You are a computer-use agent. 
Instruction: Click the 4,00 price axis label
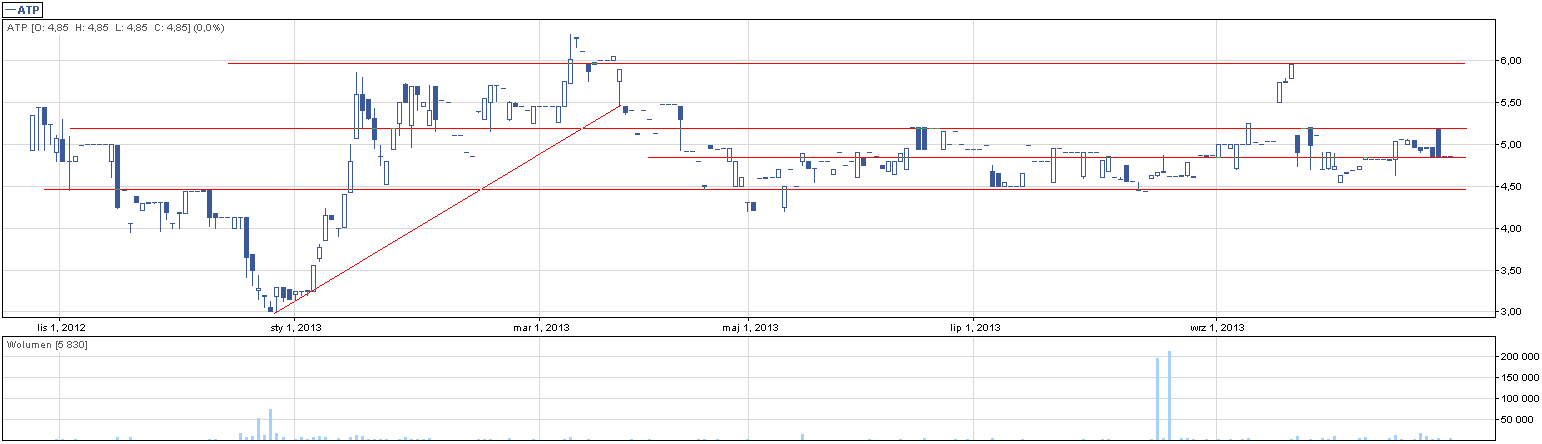tap(1511, 229)
